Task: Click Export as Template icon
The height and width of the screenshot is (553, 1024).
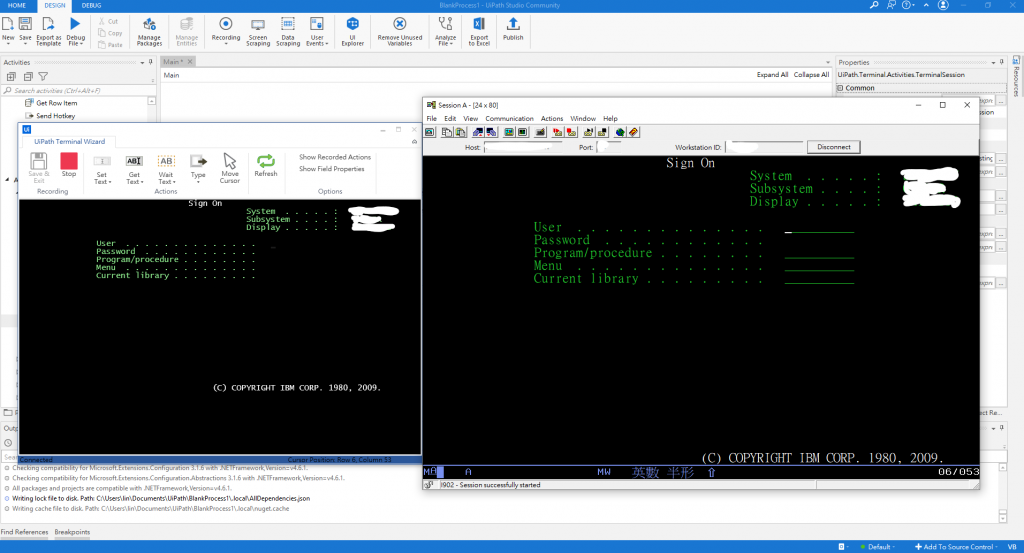Action: pyautogui.click(x=48, y=24)
